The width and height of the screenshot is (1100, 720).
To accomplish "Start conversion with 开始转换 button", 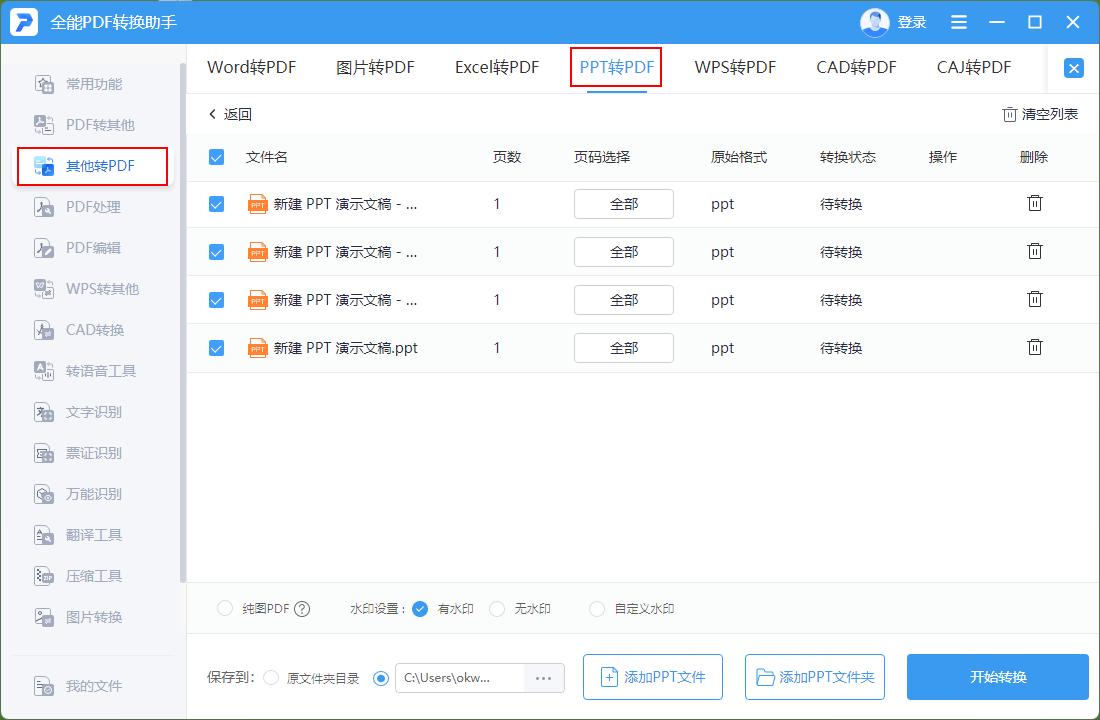I will point(996,677).
